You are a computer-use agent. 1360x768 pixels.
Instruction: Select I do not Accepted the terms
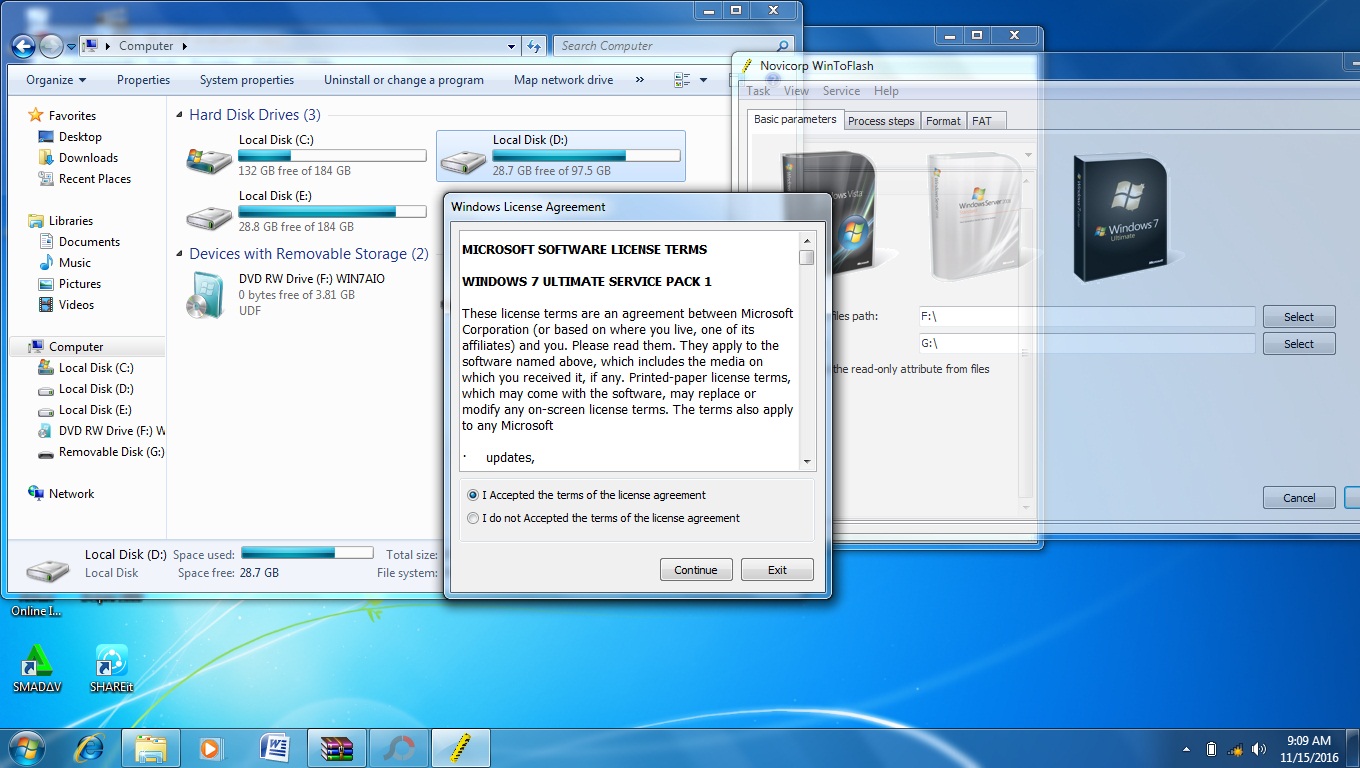click(x=473, y=518)
